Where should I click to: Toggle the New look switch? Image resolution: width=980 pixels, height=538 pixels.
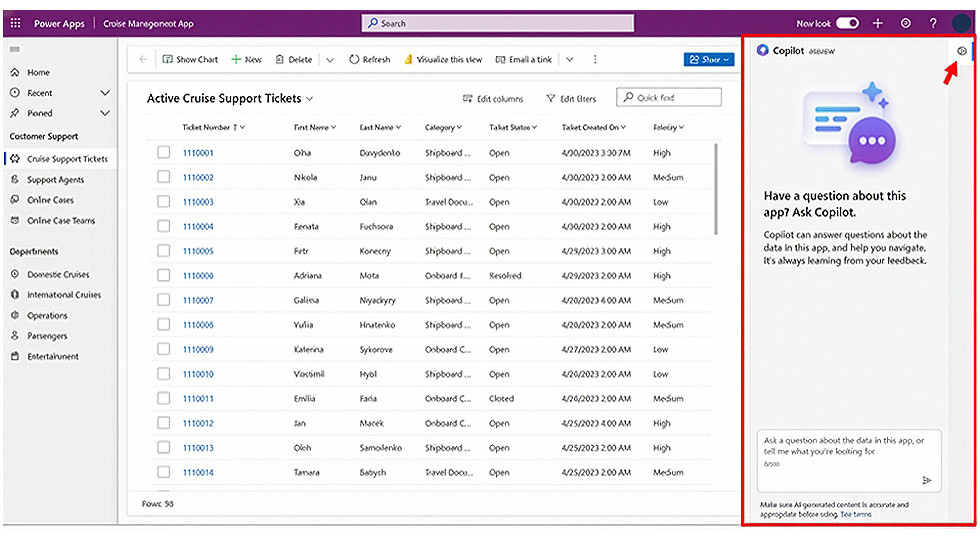(x=847, y=23)
